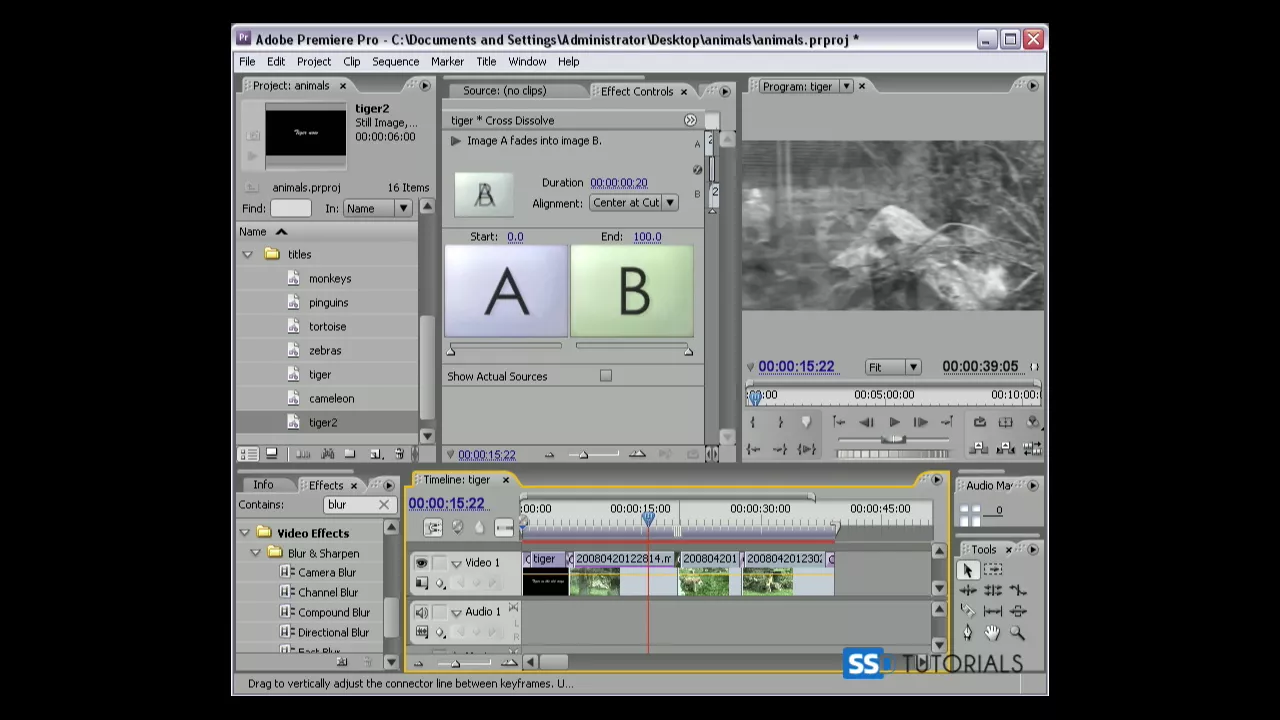1280x720 pixels.
Task: Set In point in Program monitor
Action: pyautogui.click(x=752, y=422)
